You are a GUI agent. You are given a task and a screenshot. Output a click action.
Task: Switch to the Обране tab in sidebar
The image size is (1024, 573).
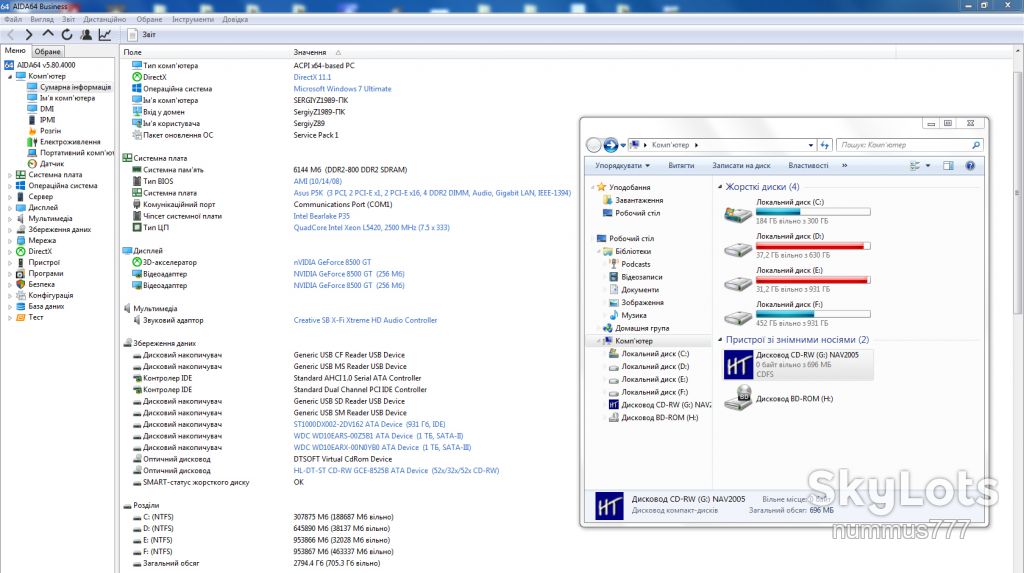tap(48, 52)
